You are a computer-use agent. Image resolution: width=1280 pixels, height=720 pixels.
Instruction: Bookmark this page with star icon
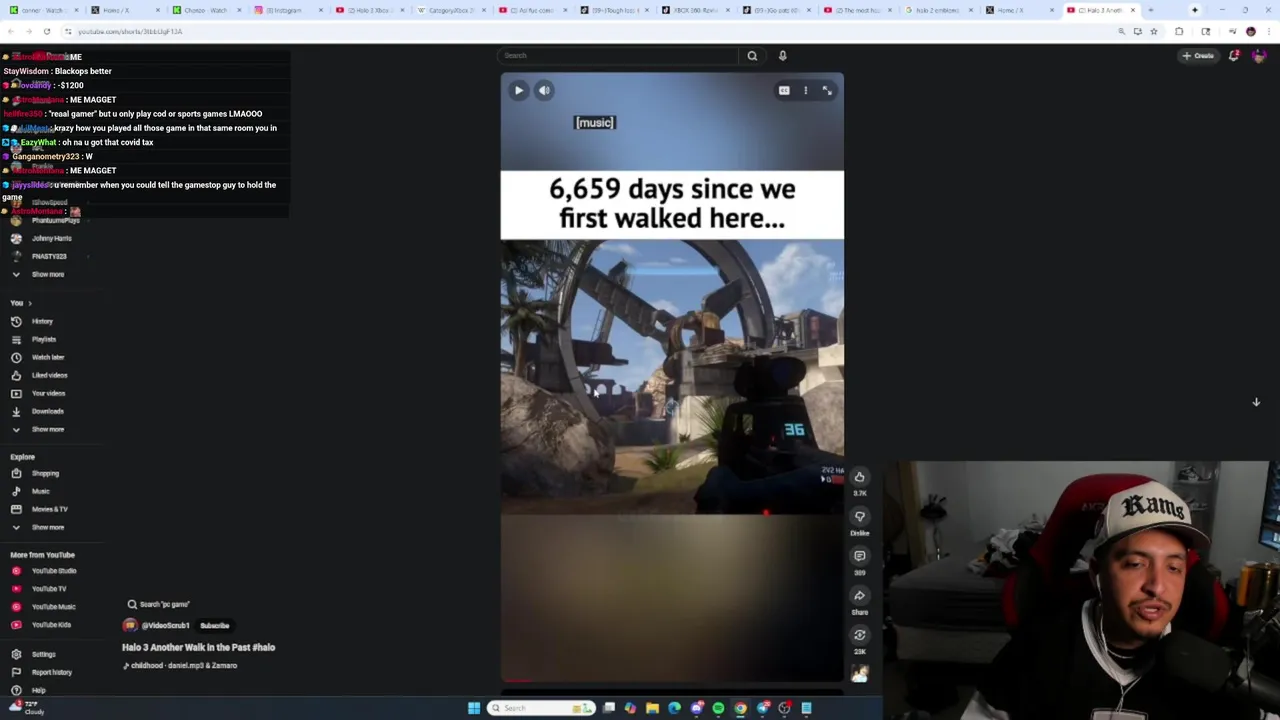coord(1153,31)
